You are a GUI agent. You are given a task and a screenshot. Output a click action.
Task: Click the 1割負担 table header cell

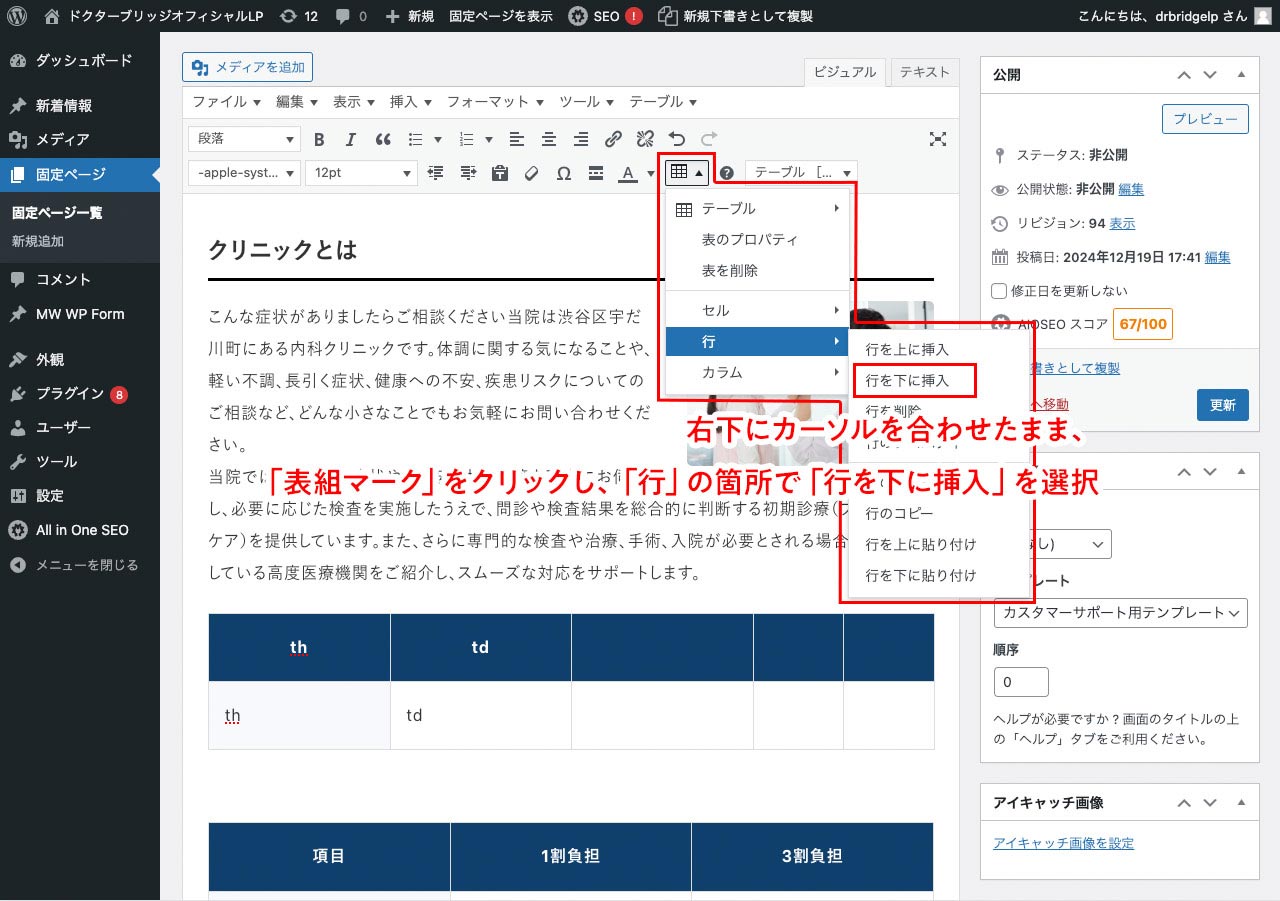coord(571,857)
